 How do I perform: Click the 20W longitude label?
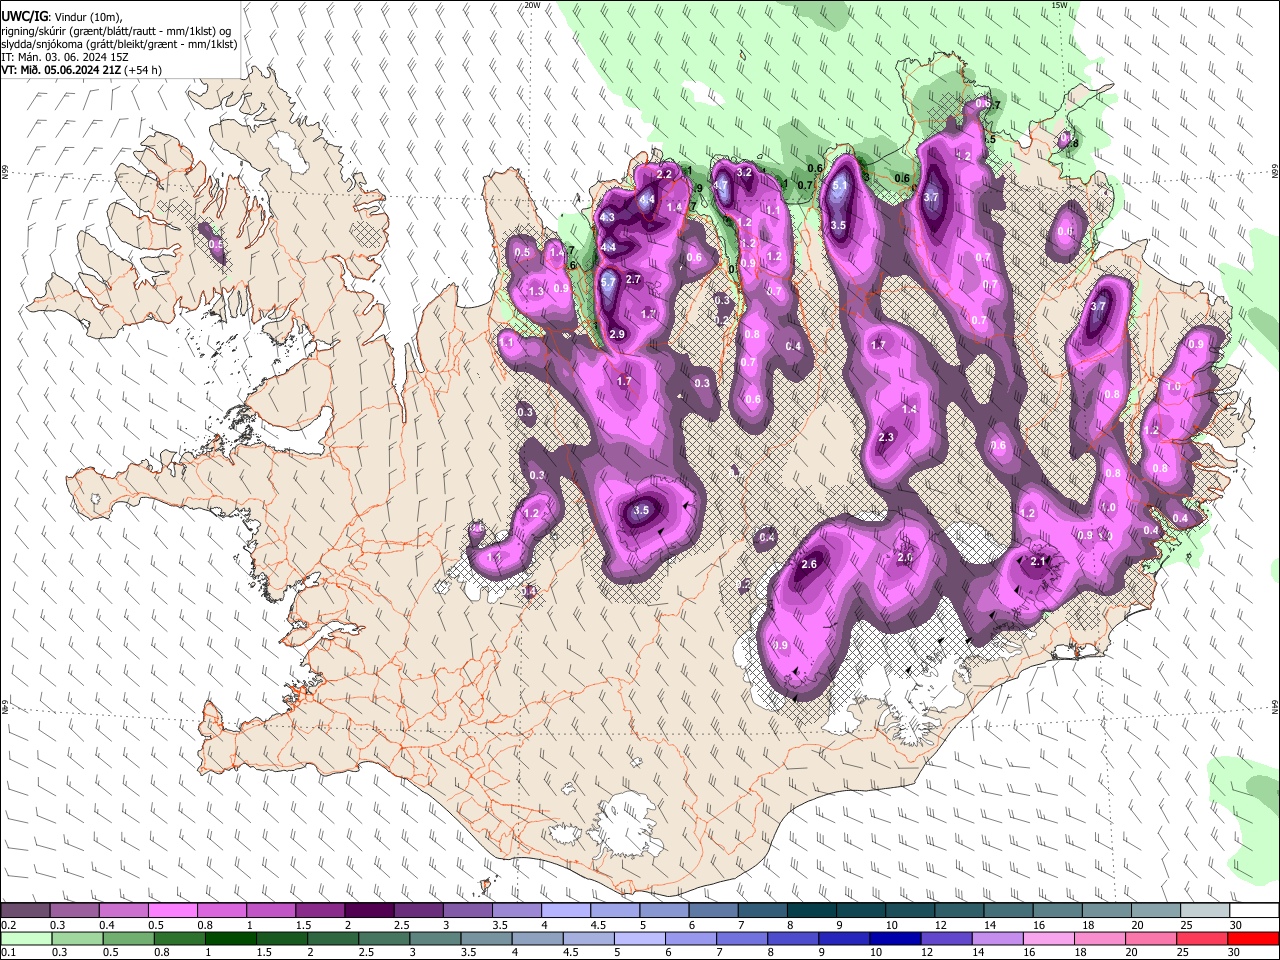(532, 5)
